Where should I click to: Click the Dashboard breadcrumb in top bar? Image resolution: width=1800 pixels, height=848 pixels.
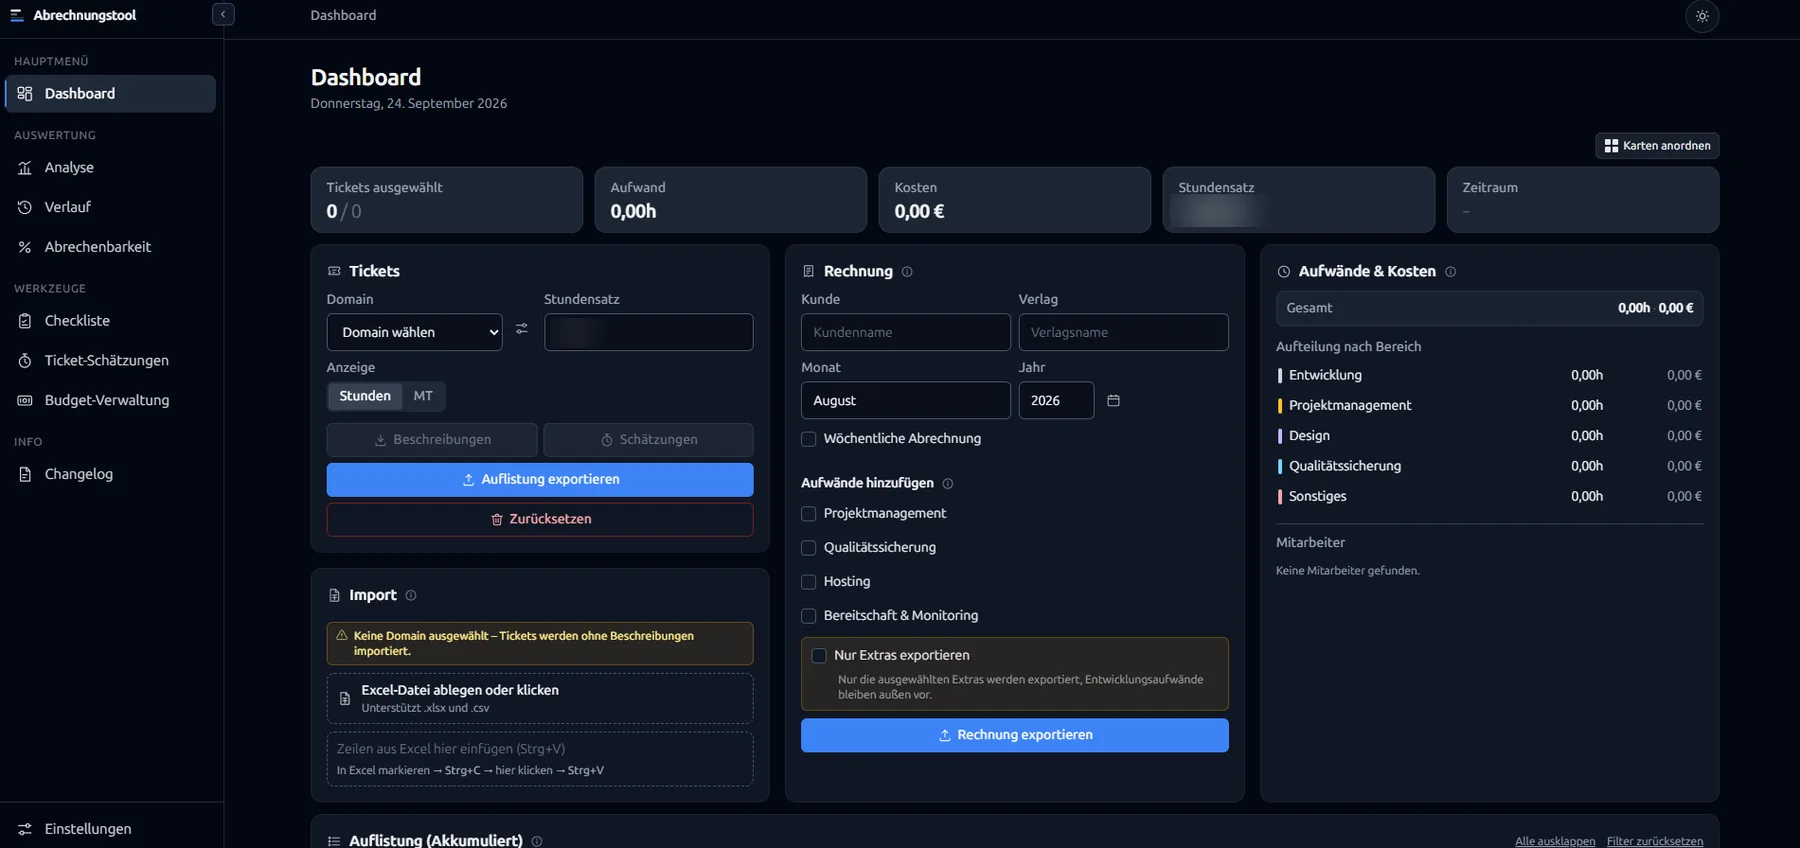click(343, 15)
